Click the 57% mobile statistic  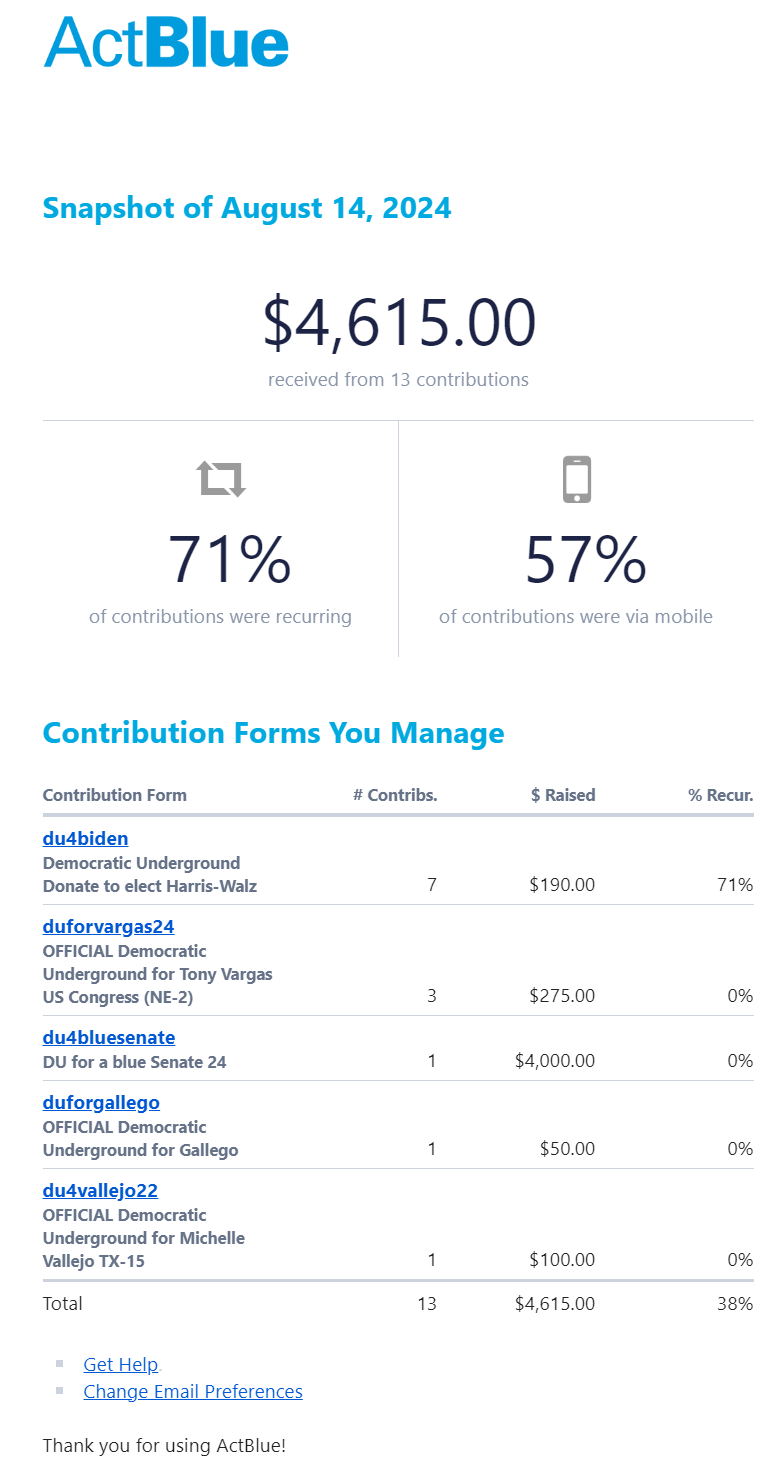point(585,560)
